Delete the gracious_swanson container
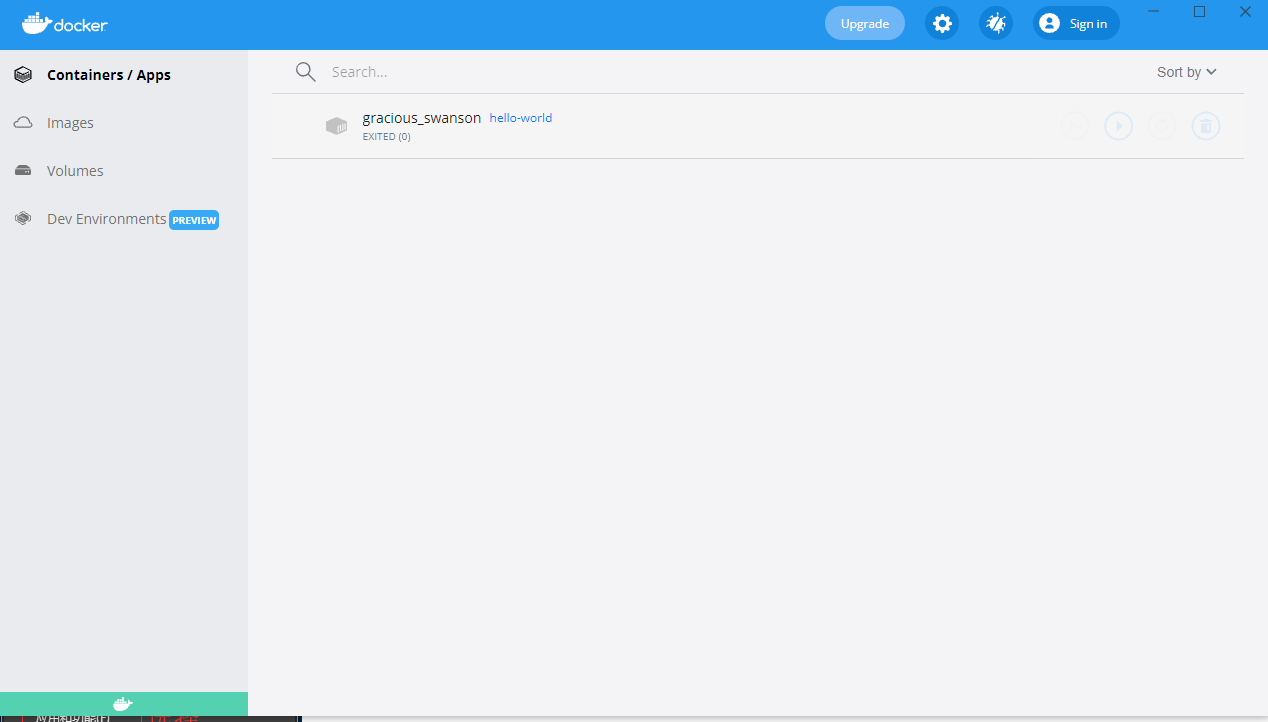This screenshot has height=722, width=1268. [x=1206, y=126]
